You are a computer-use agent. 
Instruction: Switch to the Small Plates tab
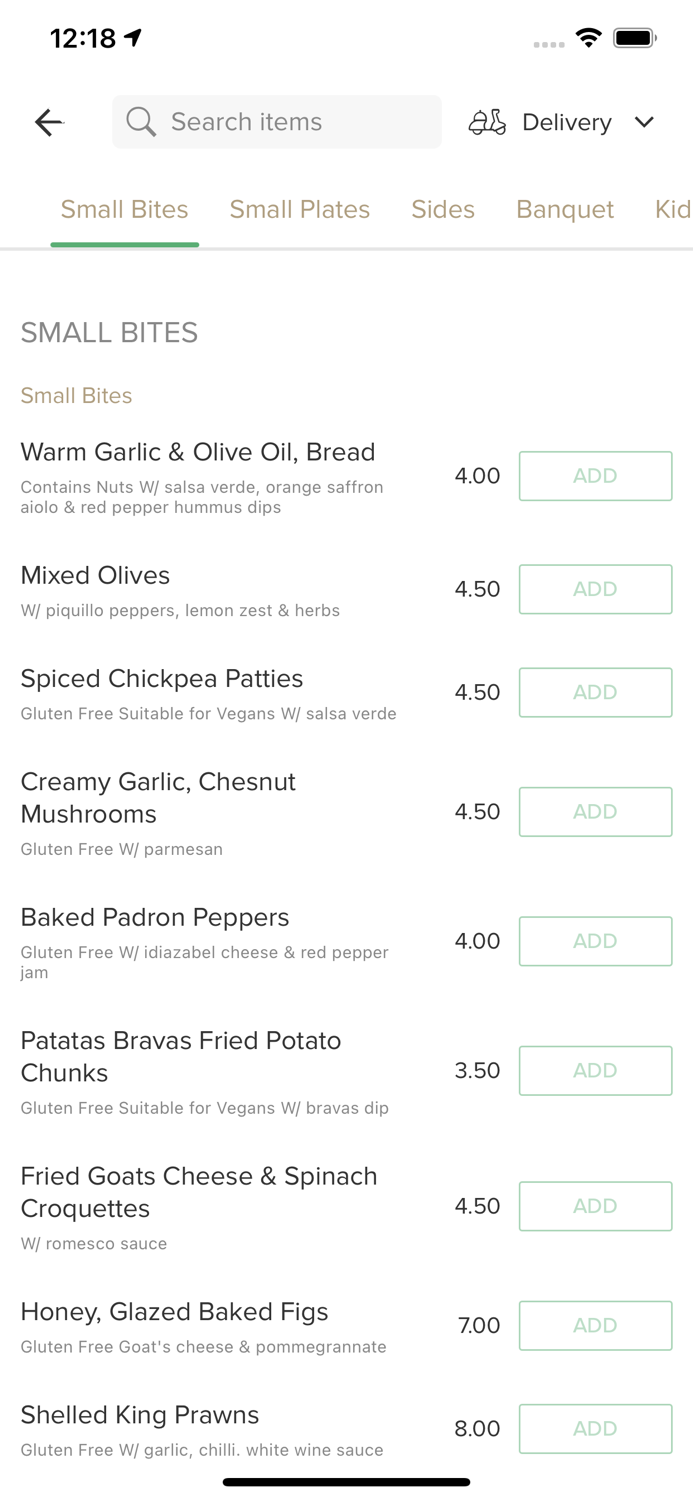[300, 209]
